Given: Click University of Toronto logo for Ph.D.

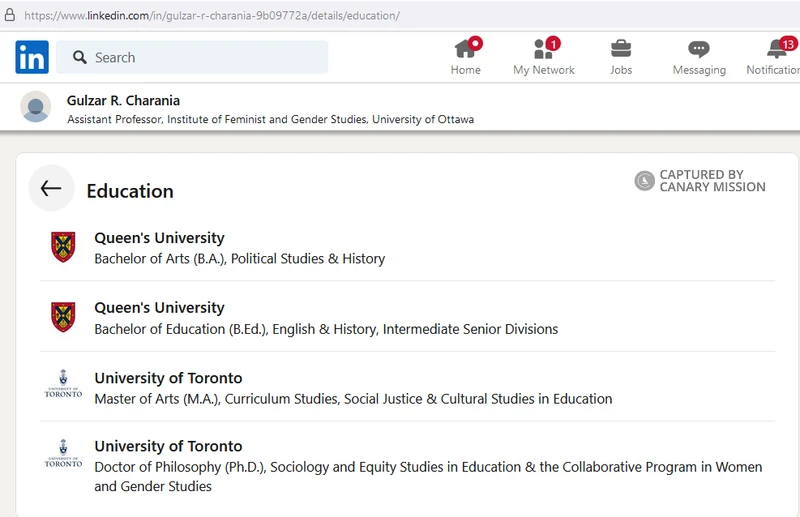Looking at the screenshot, I should (63, 453).
